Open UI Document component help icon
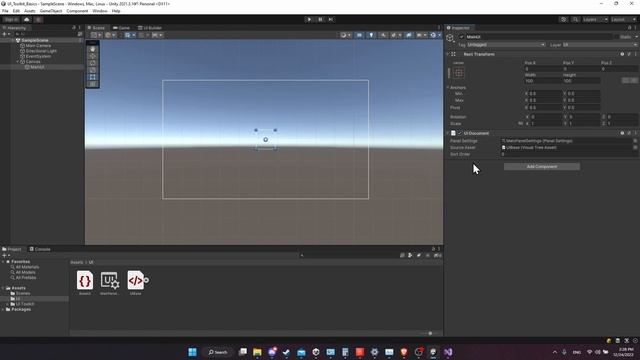The image size is (640, 360). [x=622, y=133]
